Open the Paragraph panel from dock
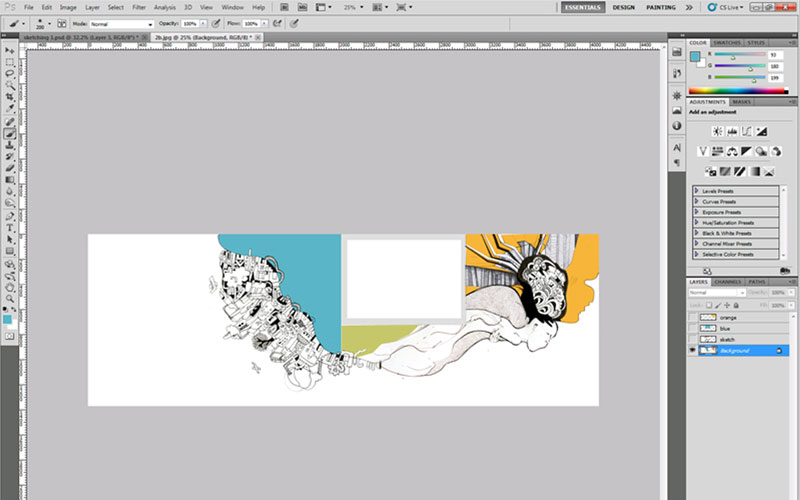This screenshot has width=800, height=500. (x=677, y=163)
